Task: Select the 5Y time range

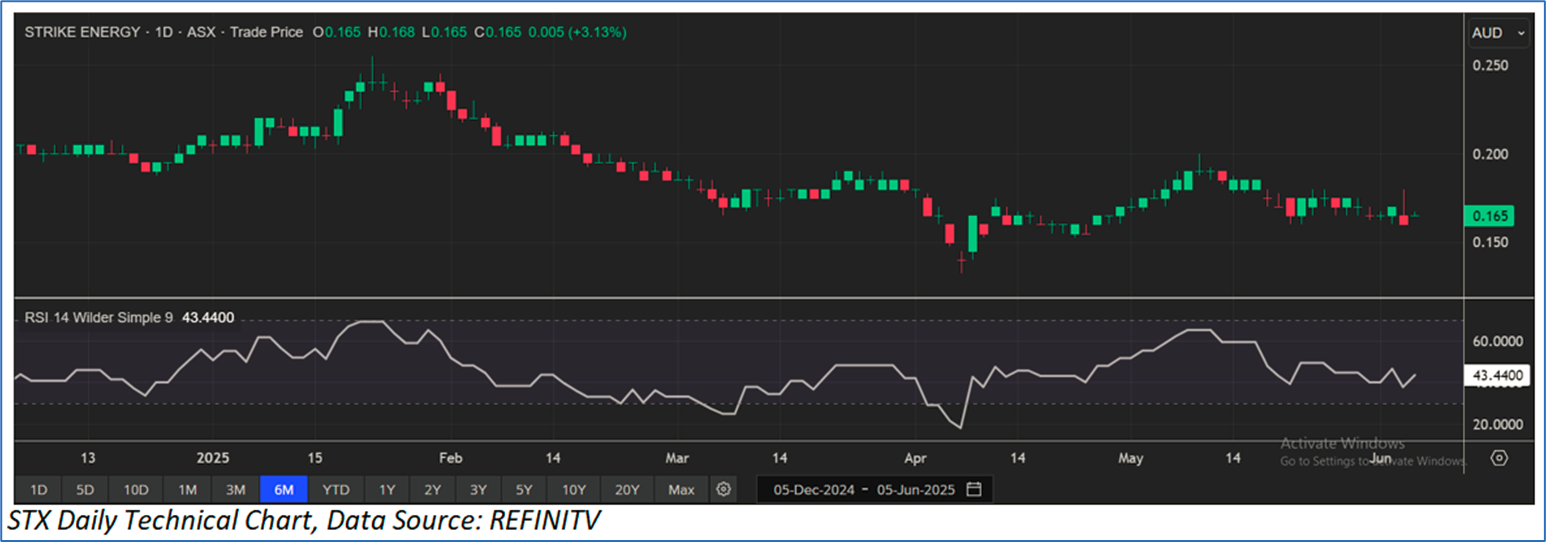Action: pos(524,490)
